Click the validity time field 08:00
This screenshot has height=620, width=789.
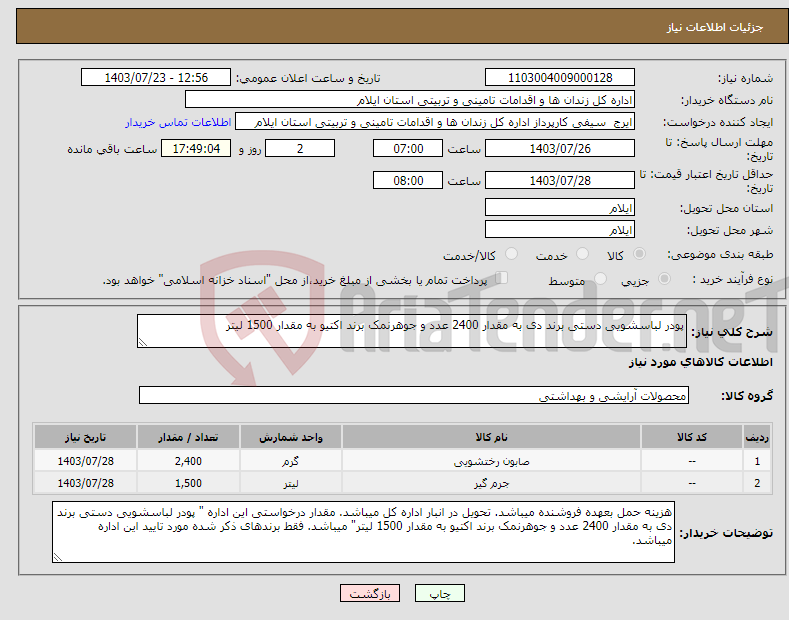[408, 180]
